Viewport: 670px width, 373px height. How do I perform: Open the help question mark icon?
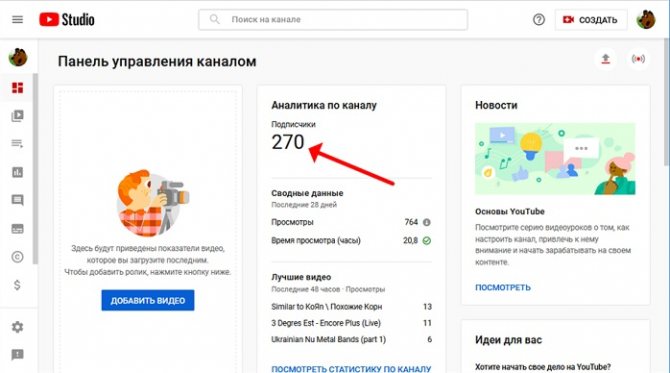pos(539,20)
